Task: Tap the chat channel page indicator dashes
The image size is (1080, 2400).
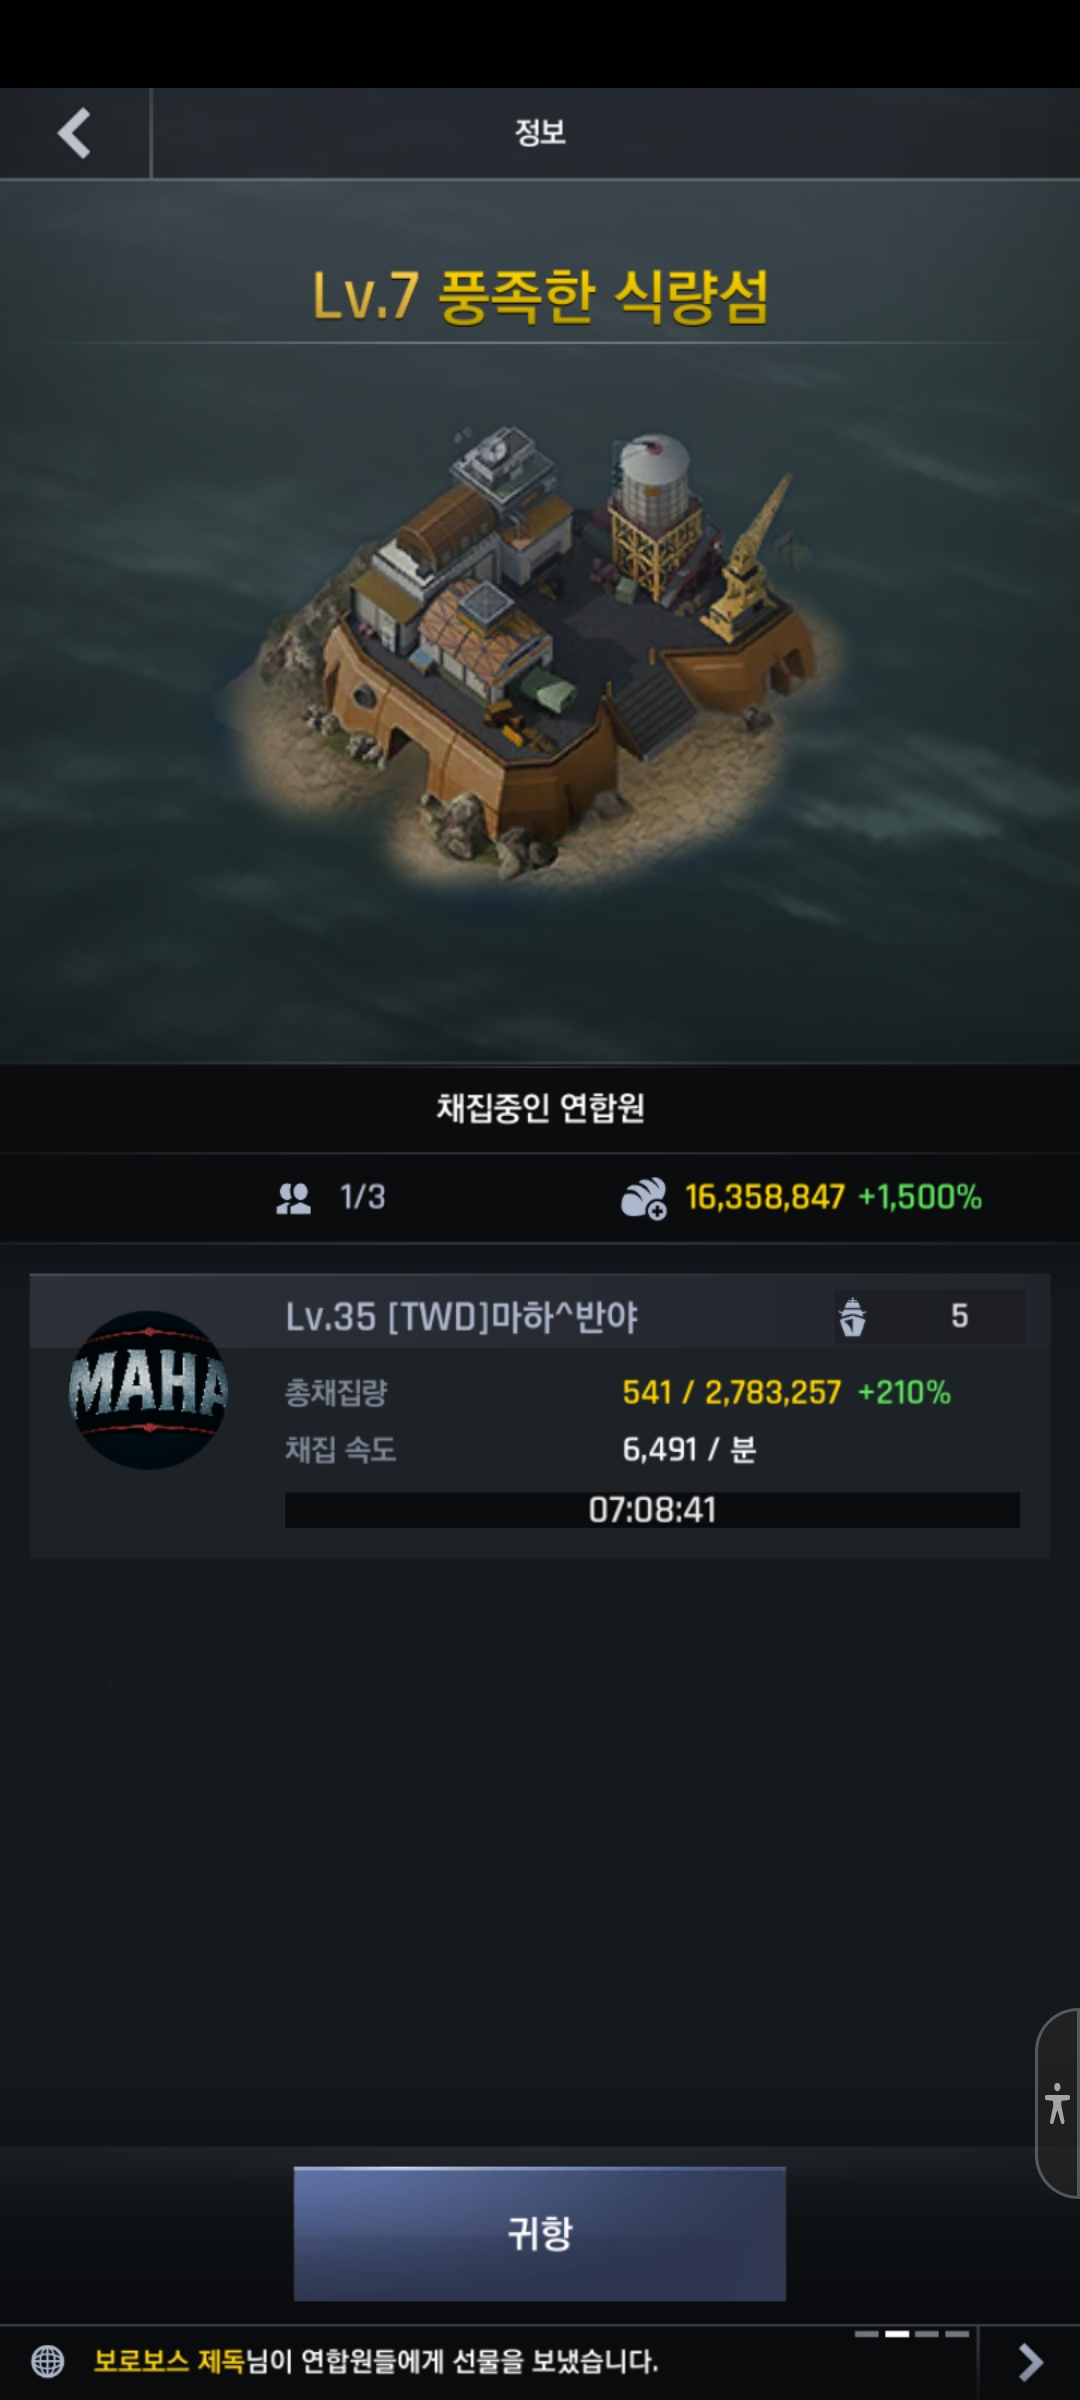Action: (912, 2334)
